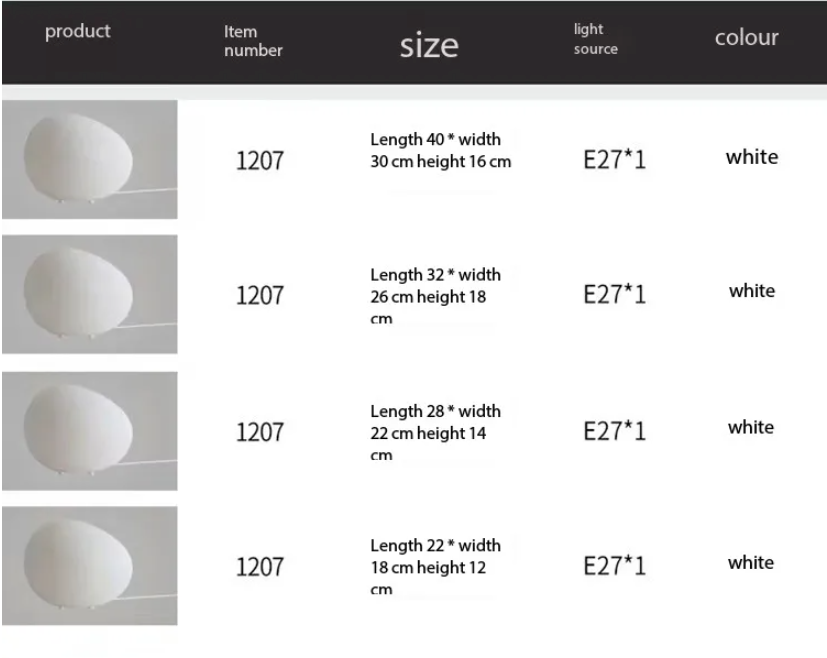Select the "Length 32 * width 26 cm" size text

click(x=435, y=286)
